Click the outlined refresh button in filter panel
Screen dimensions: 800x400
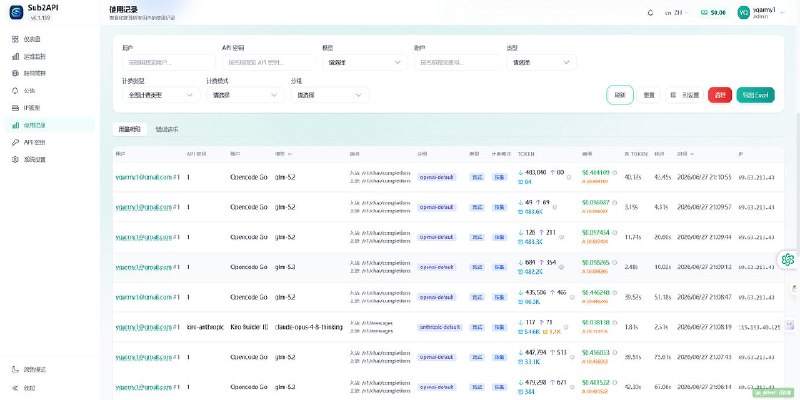coord(620,95)
